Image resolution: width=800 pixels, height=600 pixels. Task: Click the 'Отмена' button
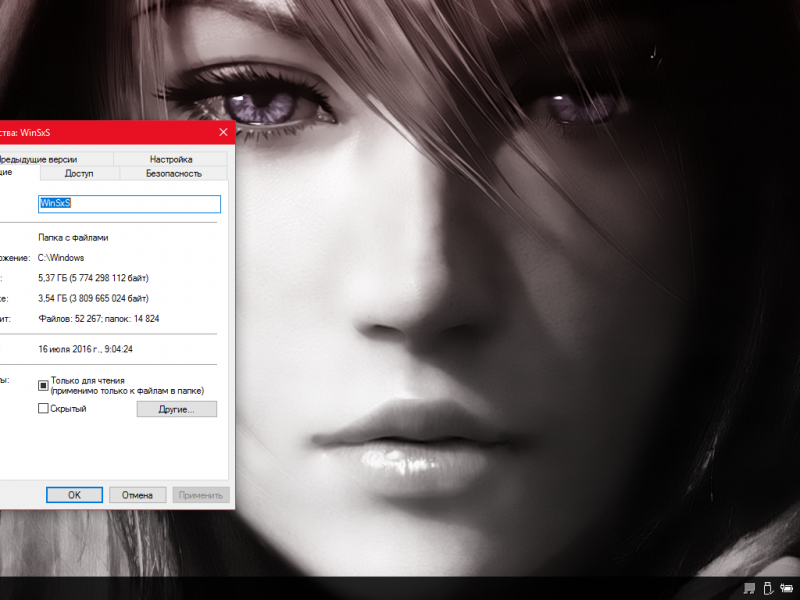coord(137,495)
